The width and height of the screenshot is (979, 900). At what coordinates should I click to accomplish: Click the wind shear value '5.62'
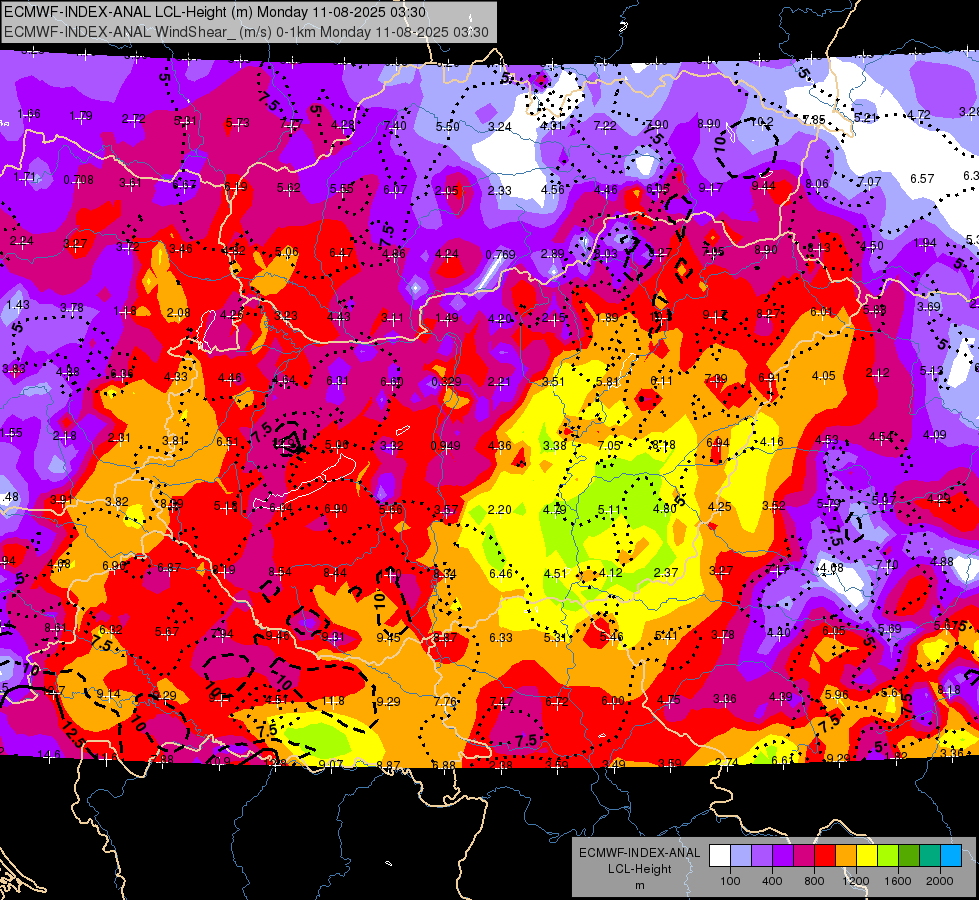pos(288,187)
